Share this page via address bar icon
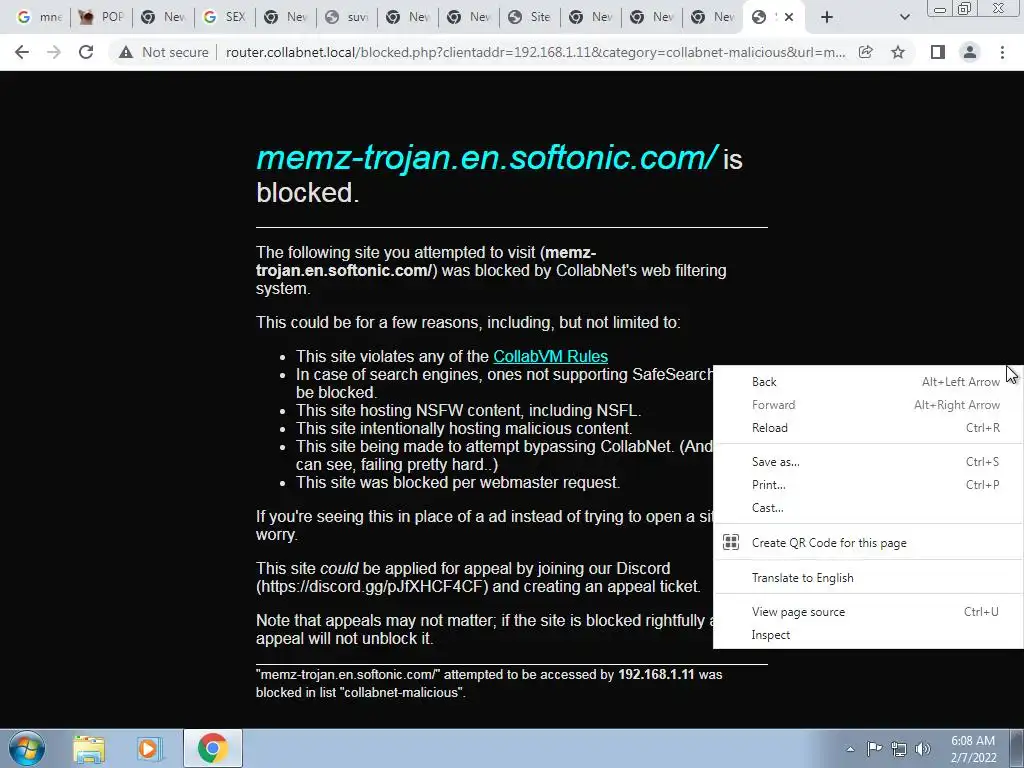This screenshot has height=768, width=1024. 866,52
